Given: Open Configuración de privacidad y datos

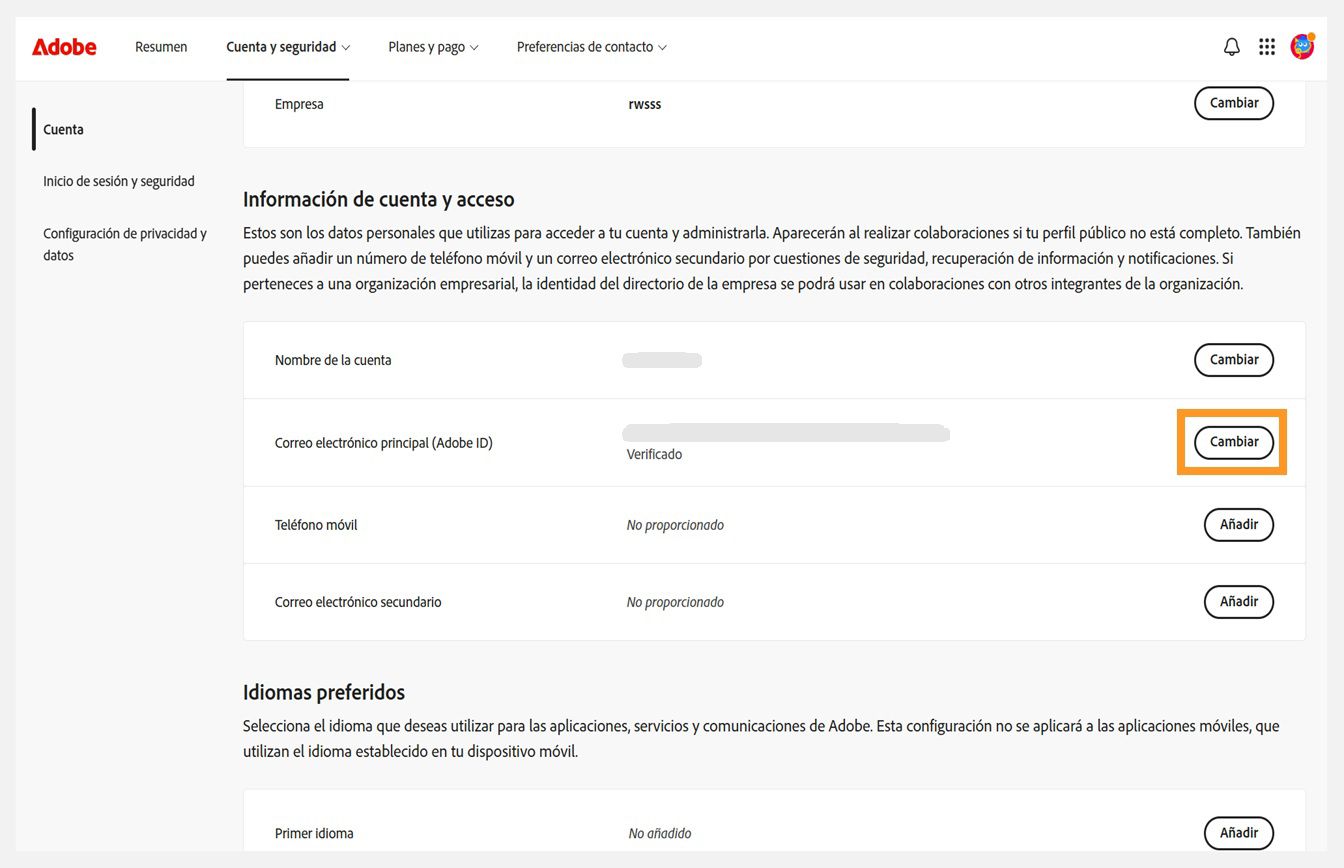Looking at the screenshot, I should pyautogui.click(x=125, y=244).
